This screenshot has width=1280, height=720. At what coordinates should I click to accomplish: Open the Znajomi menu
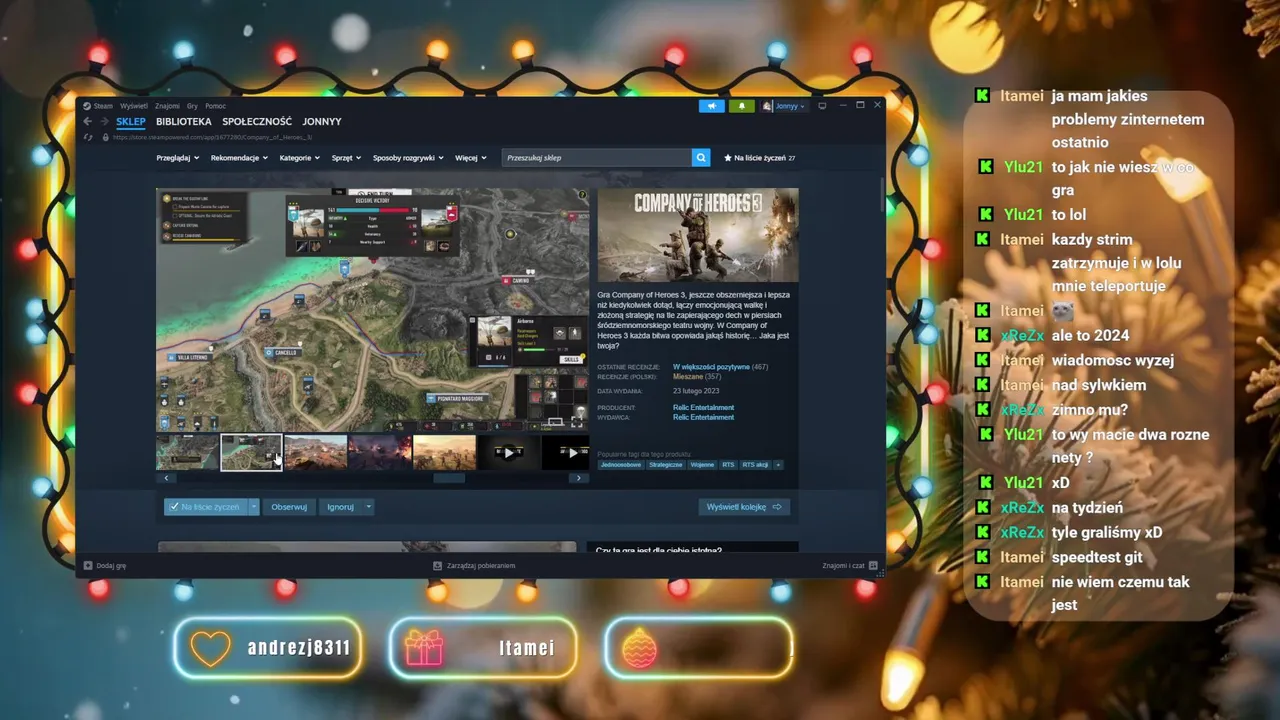click(x=167, y=106)
